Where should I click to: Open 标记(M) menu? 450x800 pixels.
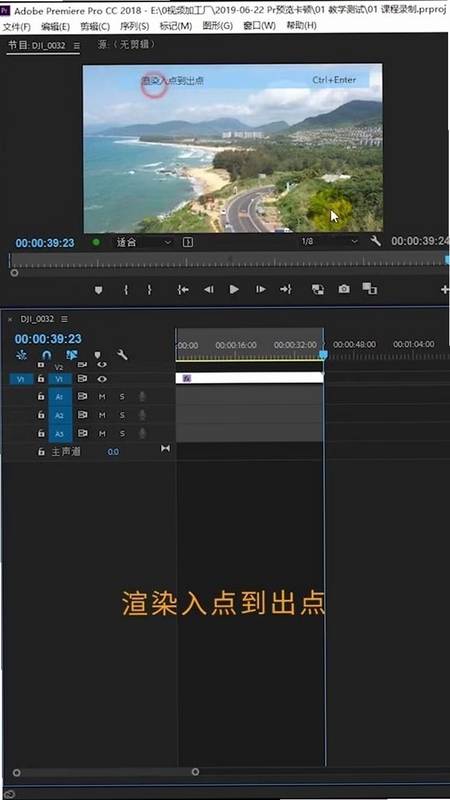tap(176, 26)
